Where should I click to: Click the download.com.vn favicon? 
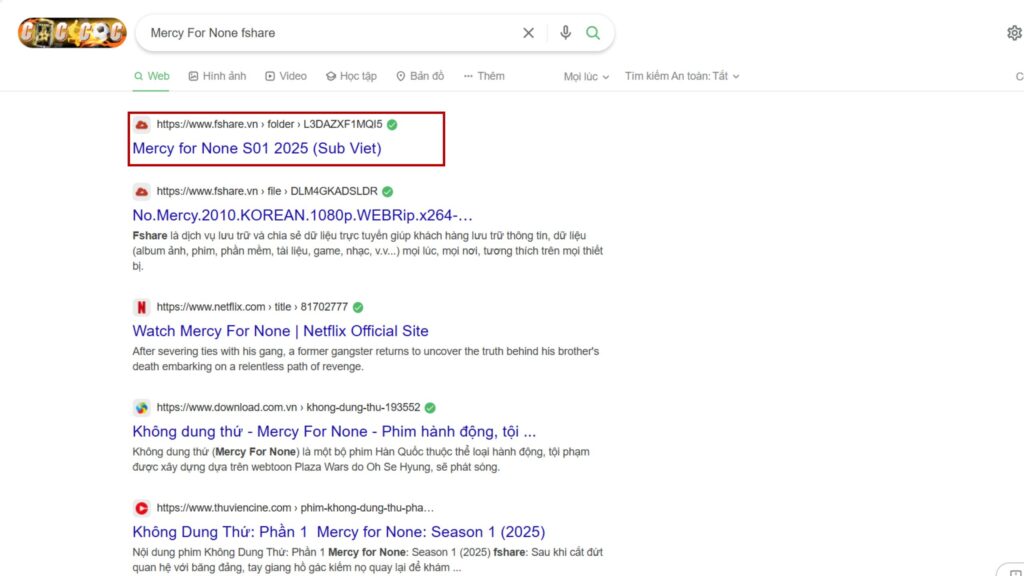click(141, 408)
